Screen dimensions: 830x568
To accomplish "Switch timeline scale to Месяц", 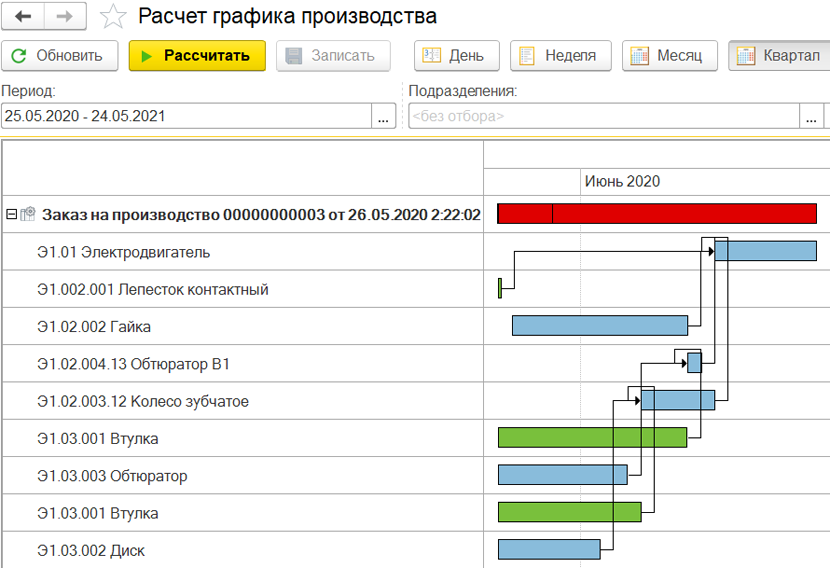I will point(669,56).
